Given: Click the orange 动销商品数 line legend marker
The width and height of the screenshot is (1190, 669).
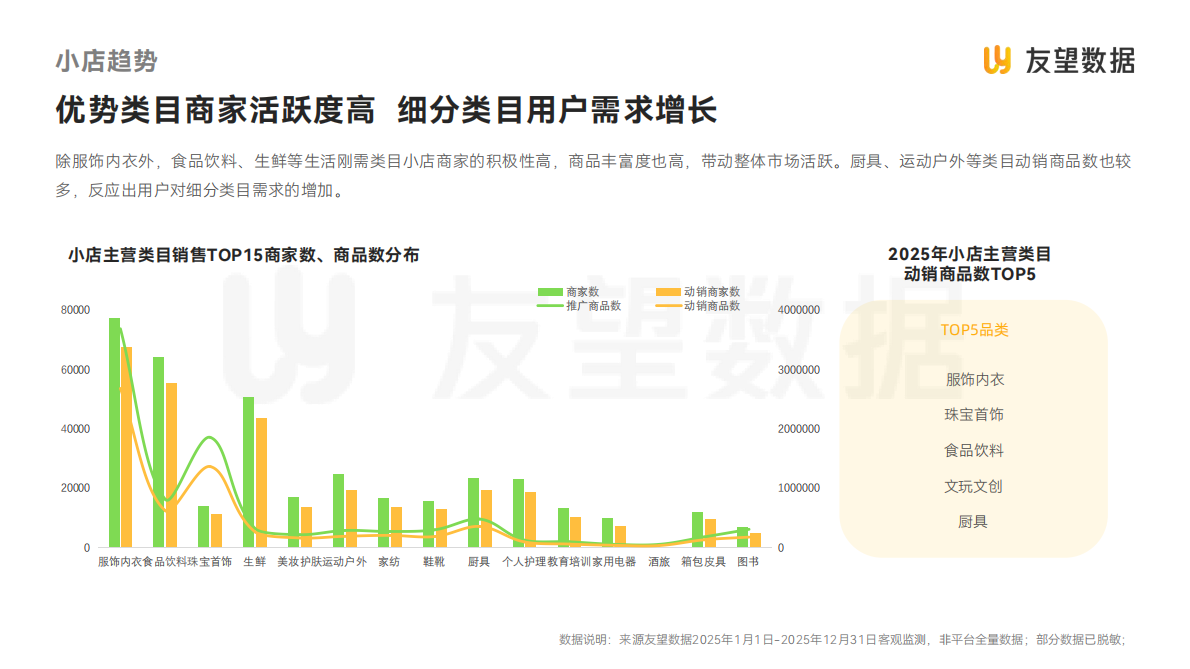Looking at the screenshot, I should (x=670, y=305).
